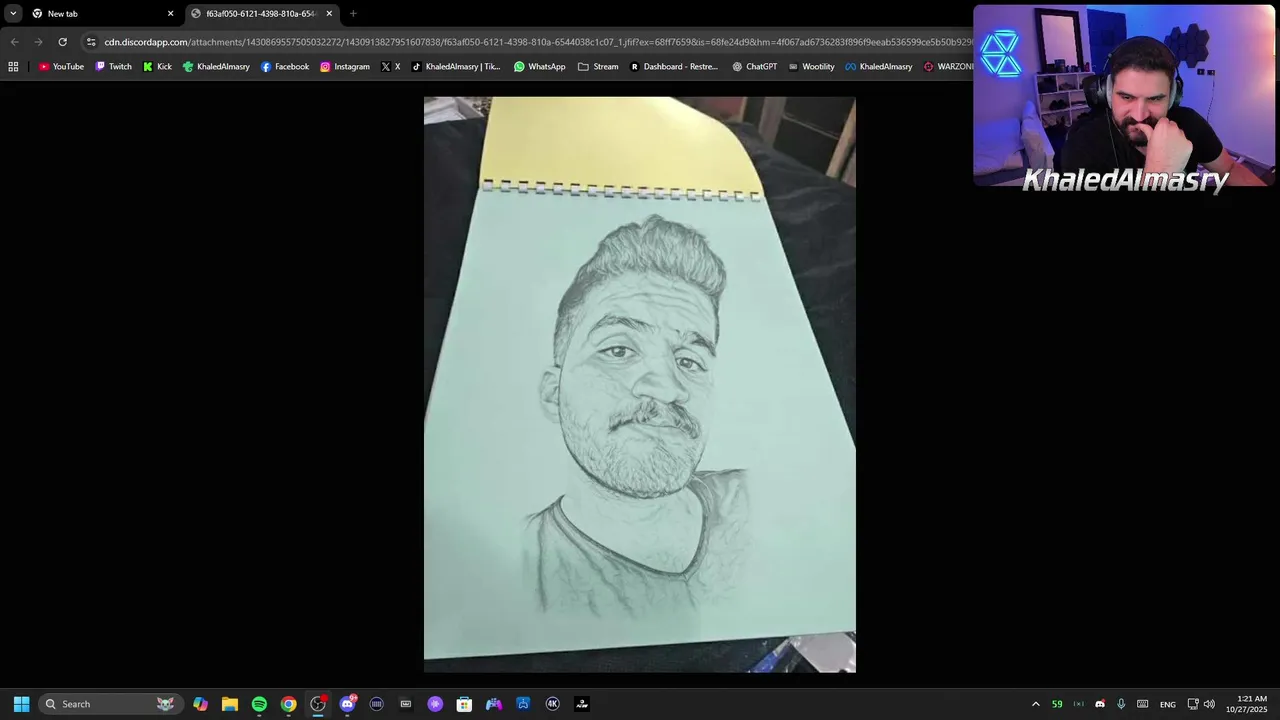Close the New tab browser tab

pos(170,14)
